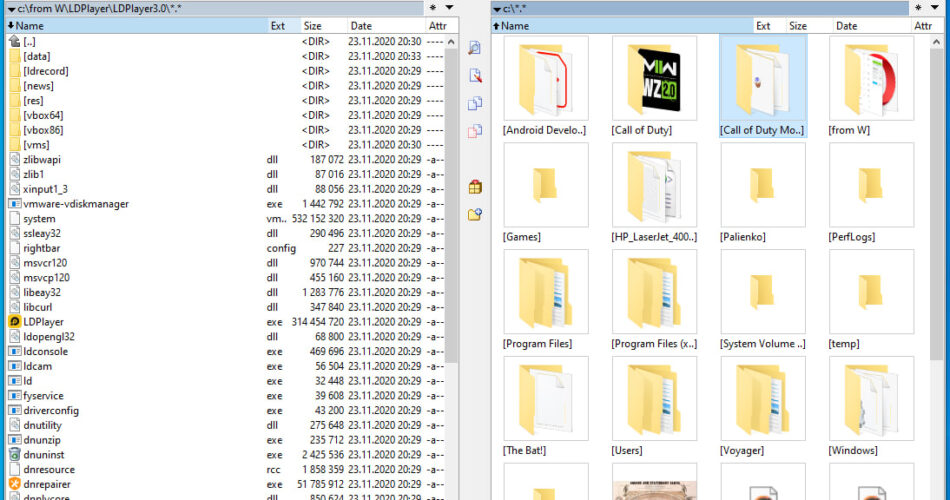The width and height of the screenshot is (950, 500).
Task: Select the Android Develo.. folder thumbnail
Action: (545, 78)
